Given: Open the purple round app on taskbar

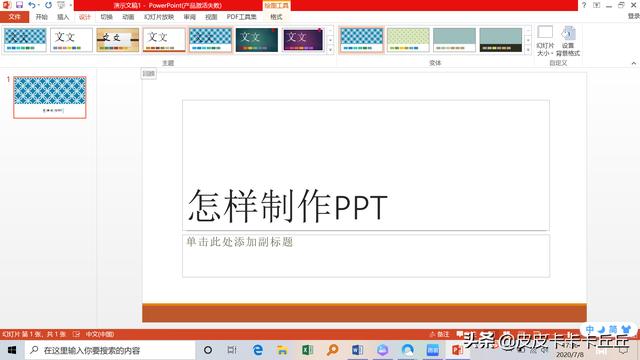Looking at the screenshot, I should pos(382,350).
